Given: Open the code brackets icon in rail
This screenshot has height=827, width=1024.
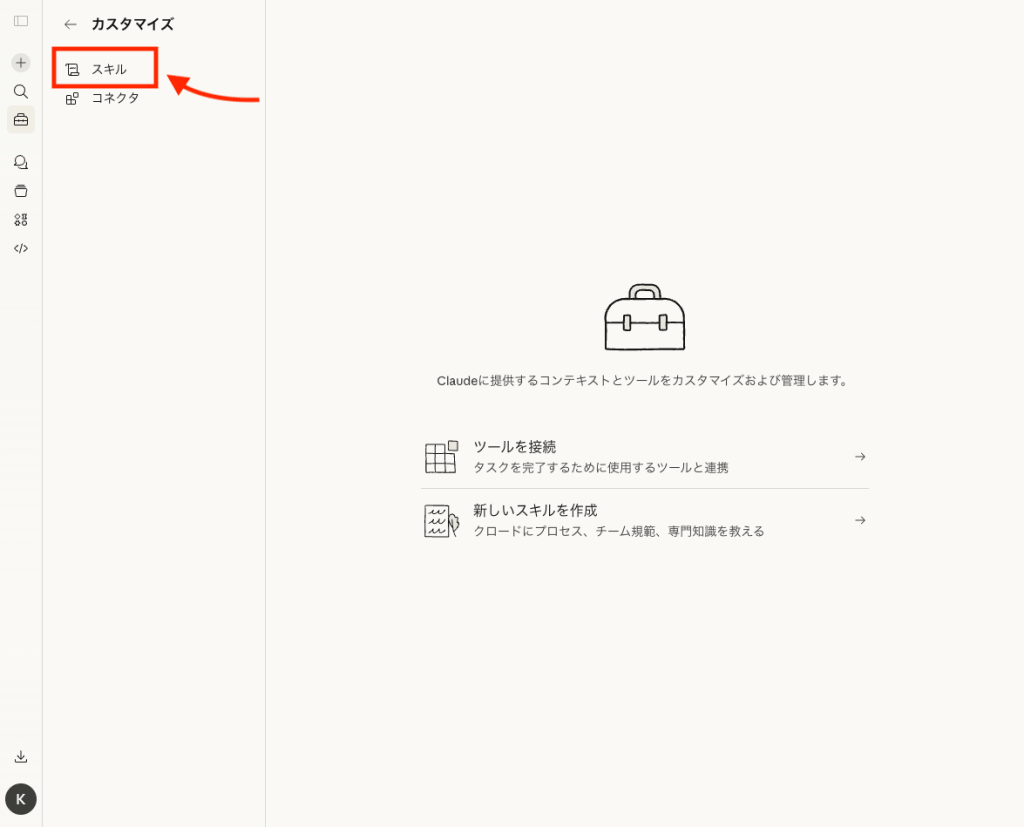Looking at the screenshot, I should tap(21, 248).
